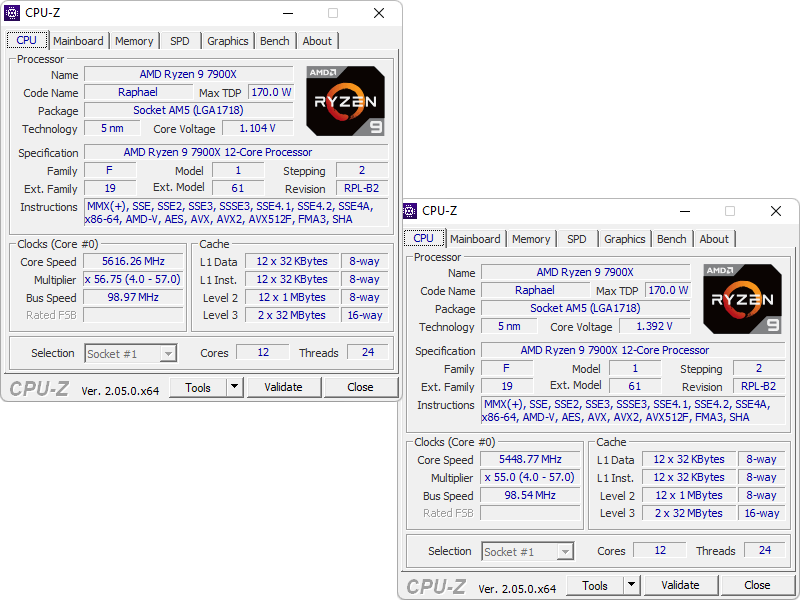Minimize the right CPU-Z window
Image resolution: width=800 pixels, height=600 pixels.
click(685, 211)
